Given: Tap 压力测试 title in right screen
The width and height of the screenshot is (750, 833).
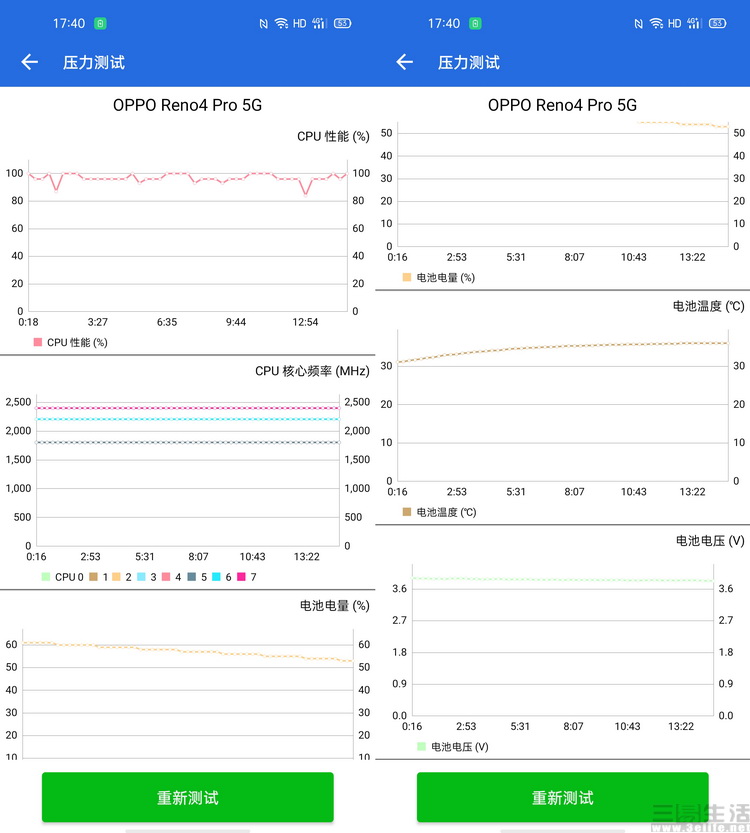Looking at the screenshot, I should point(469,62).
